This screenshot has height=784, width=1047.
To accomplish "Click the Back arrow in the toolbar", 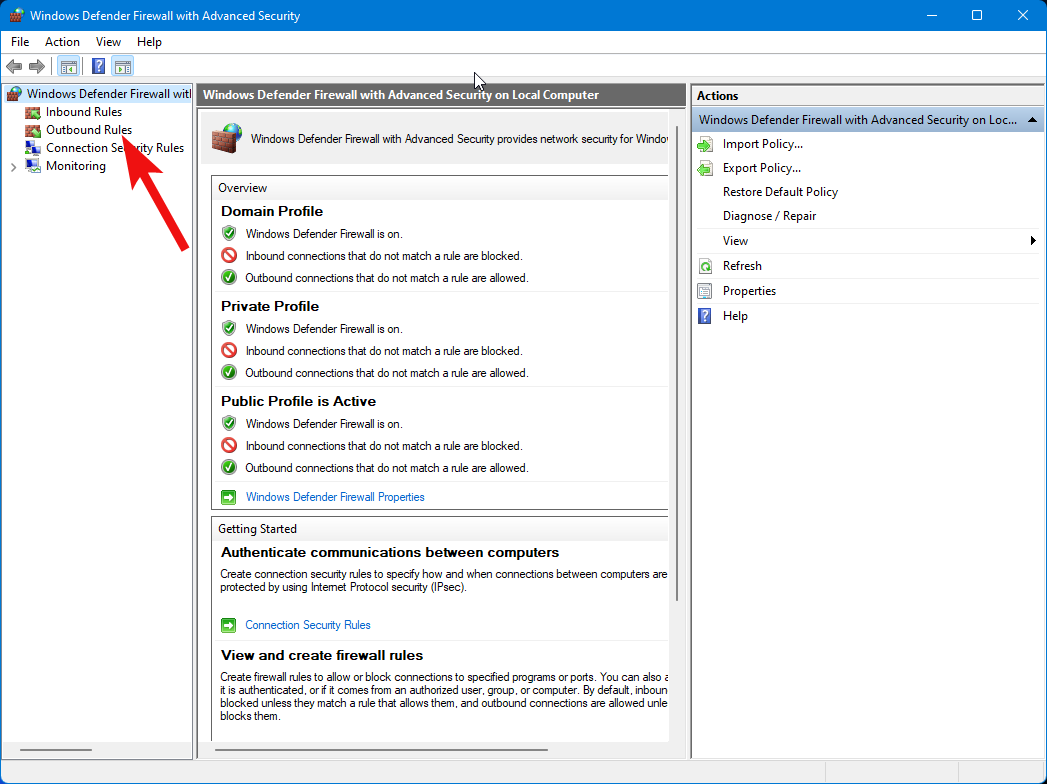I will click(14, 67).
